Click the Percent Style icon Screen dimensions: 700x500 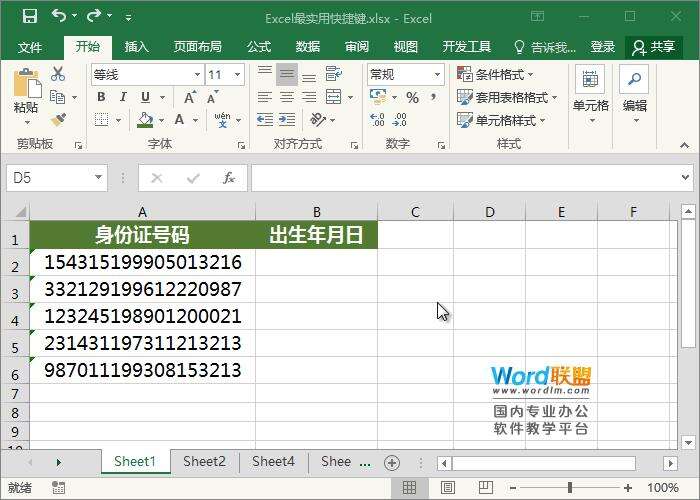click(x=413, y=98)
